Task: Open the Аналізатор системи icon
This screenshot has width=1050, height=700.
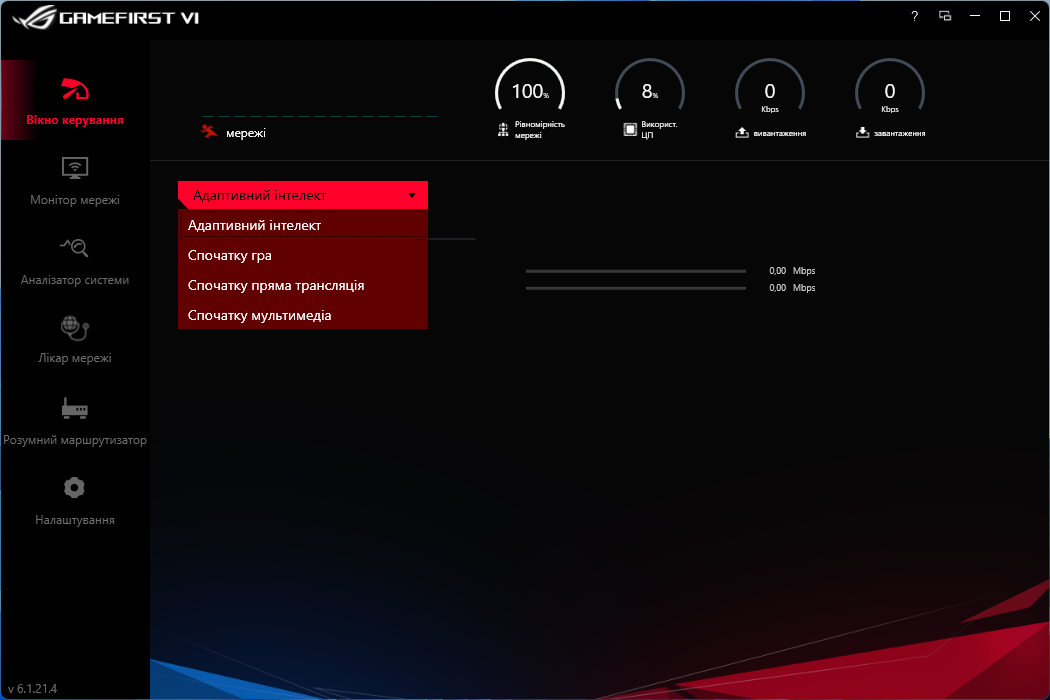Action: 75,248
